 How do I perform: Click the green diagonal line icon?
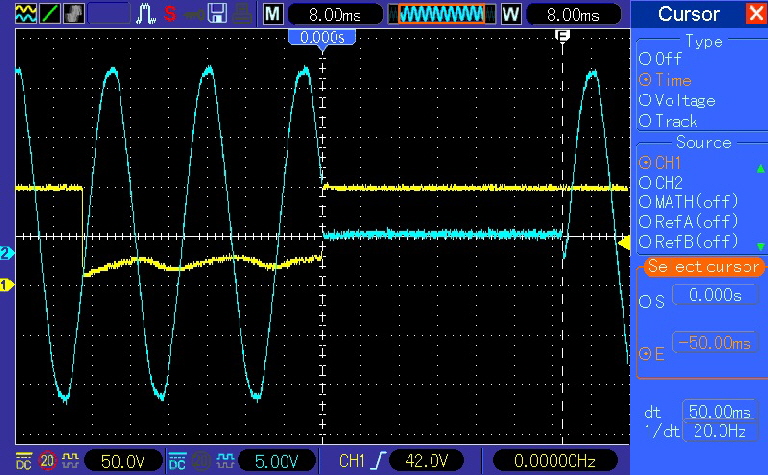49,14
